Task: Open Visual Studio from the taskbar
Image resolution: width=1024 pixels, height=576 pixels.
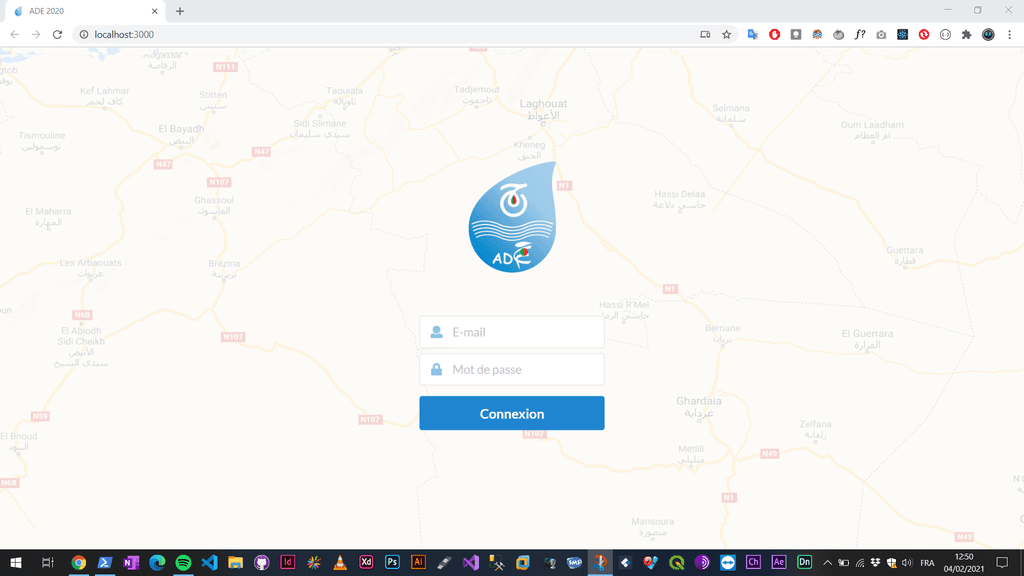Action: pyautogui.click(x=470, y=562)
